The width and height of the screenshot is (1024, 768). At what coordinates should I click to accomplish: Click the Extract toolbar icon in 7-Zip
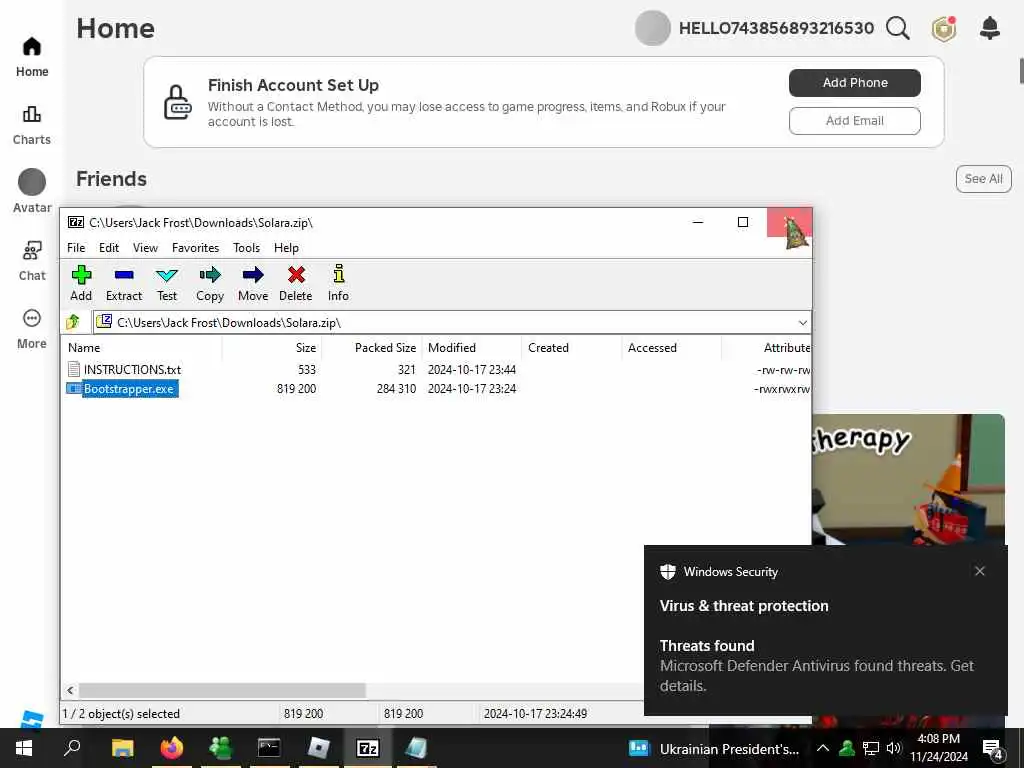pyautogui.click(x=123, y=283)
